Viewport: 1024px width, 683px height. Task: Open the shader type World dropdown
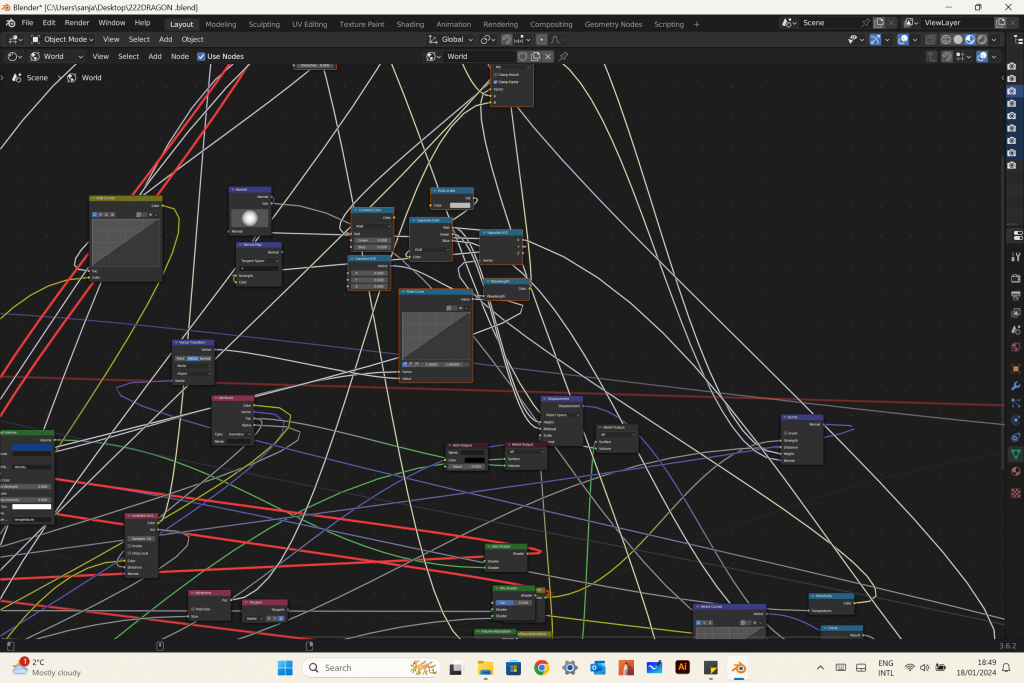pyautogui.click(x=57, y=57)
